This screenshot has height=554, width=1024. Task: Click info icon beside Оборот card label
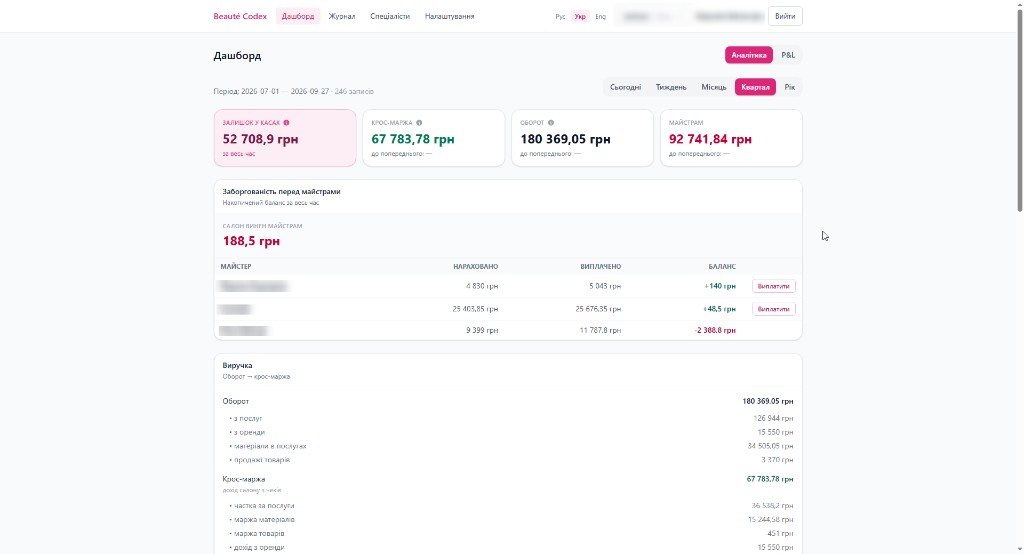[x=551, y=123]
